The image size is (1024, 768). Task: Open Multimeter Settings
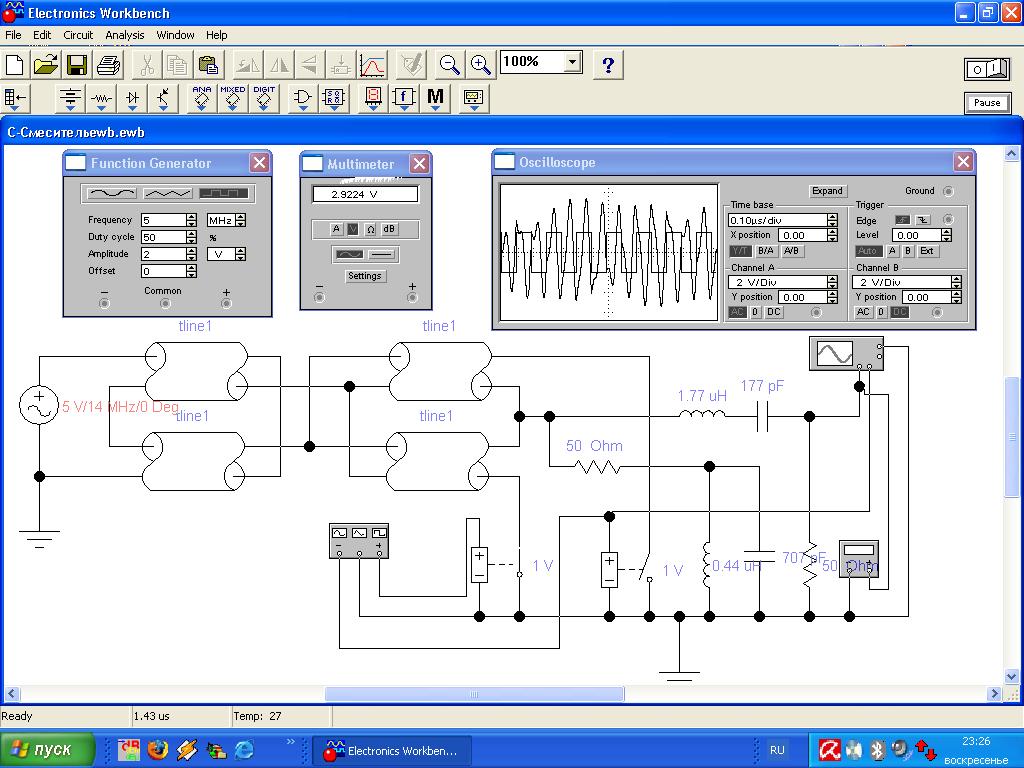click(x=364, y=276)
